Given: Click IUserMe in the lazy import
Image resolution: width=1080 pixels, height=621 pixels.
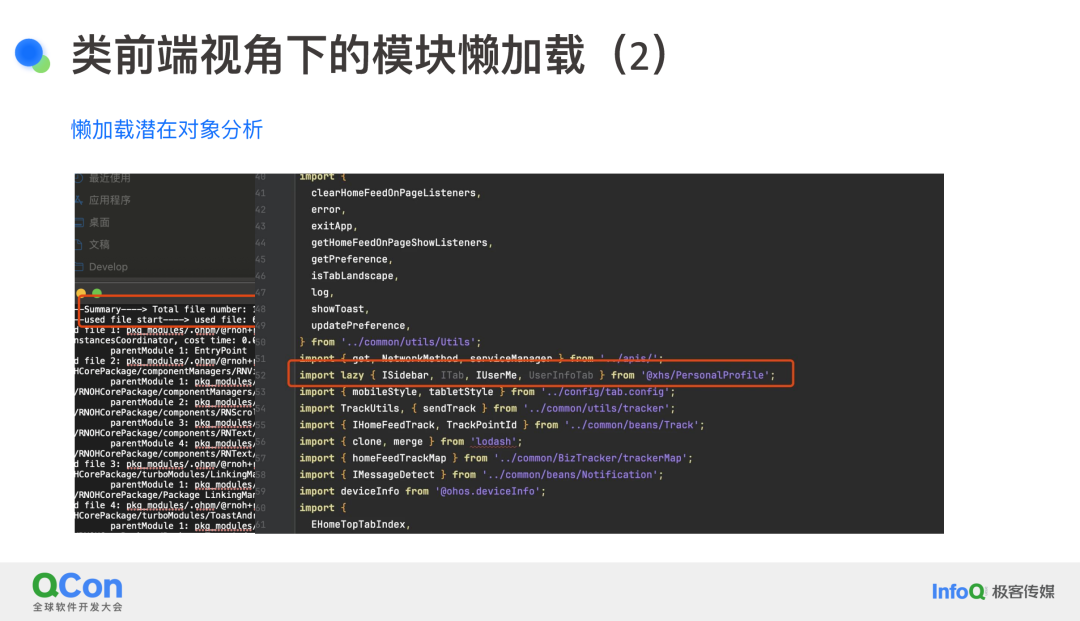Looking at the screenshot, I should pos(496,375).
